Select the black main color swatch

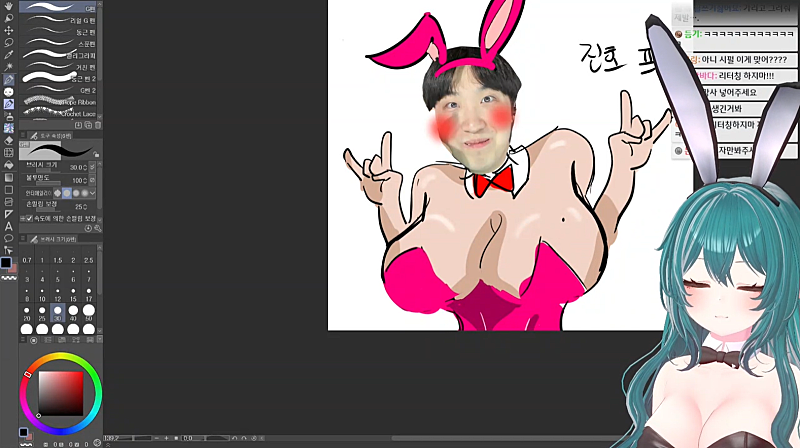6,262
